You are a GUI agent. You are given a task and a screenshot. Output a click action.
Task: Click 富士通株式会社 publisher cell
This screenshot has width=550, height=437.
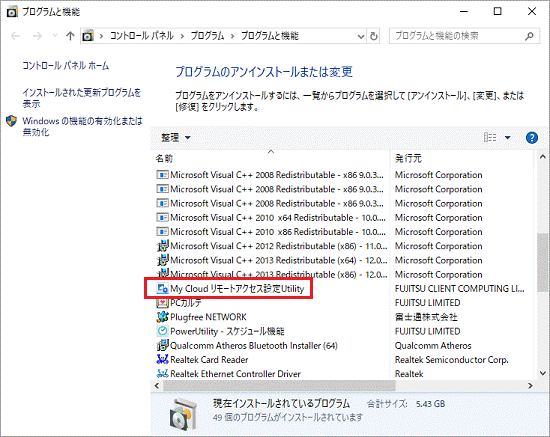426,317
